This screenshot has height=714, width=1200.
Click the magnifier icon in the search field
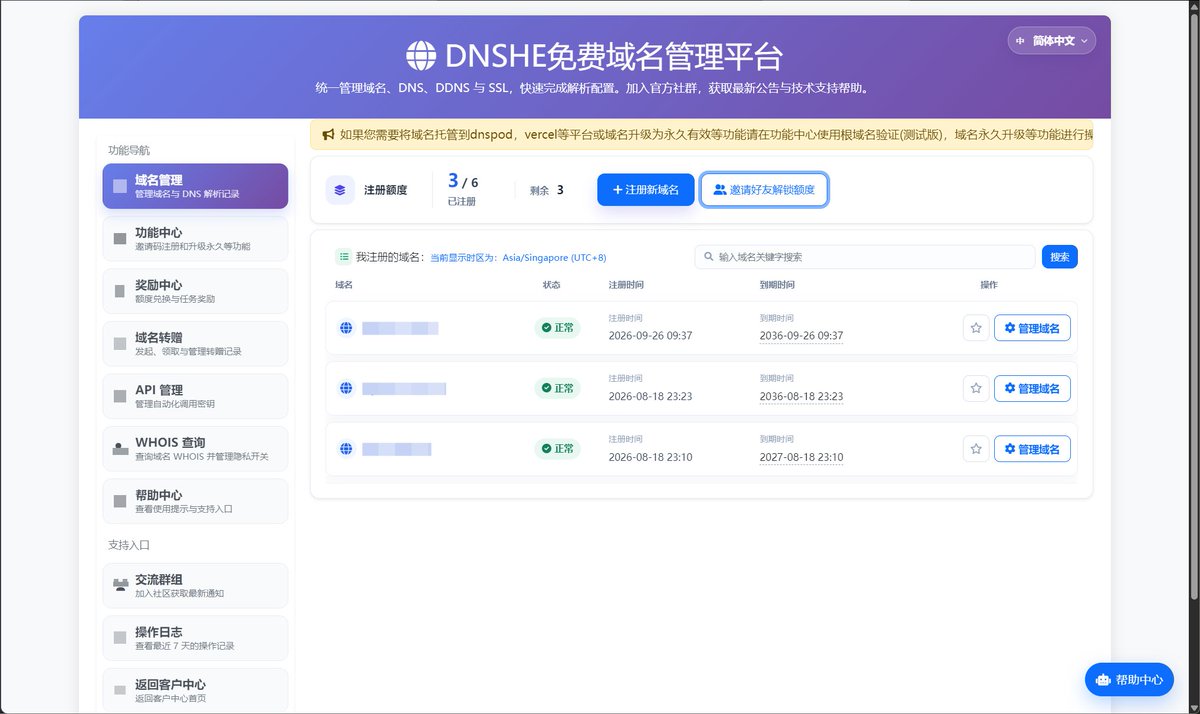[709, 257]
